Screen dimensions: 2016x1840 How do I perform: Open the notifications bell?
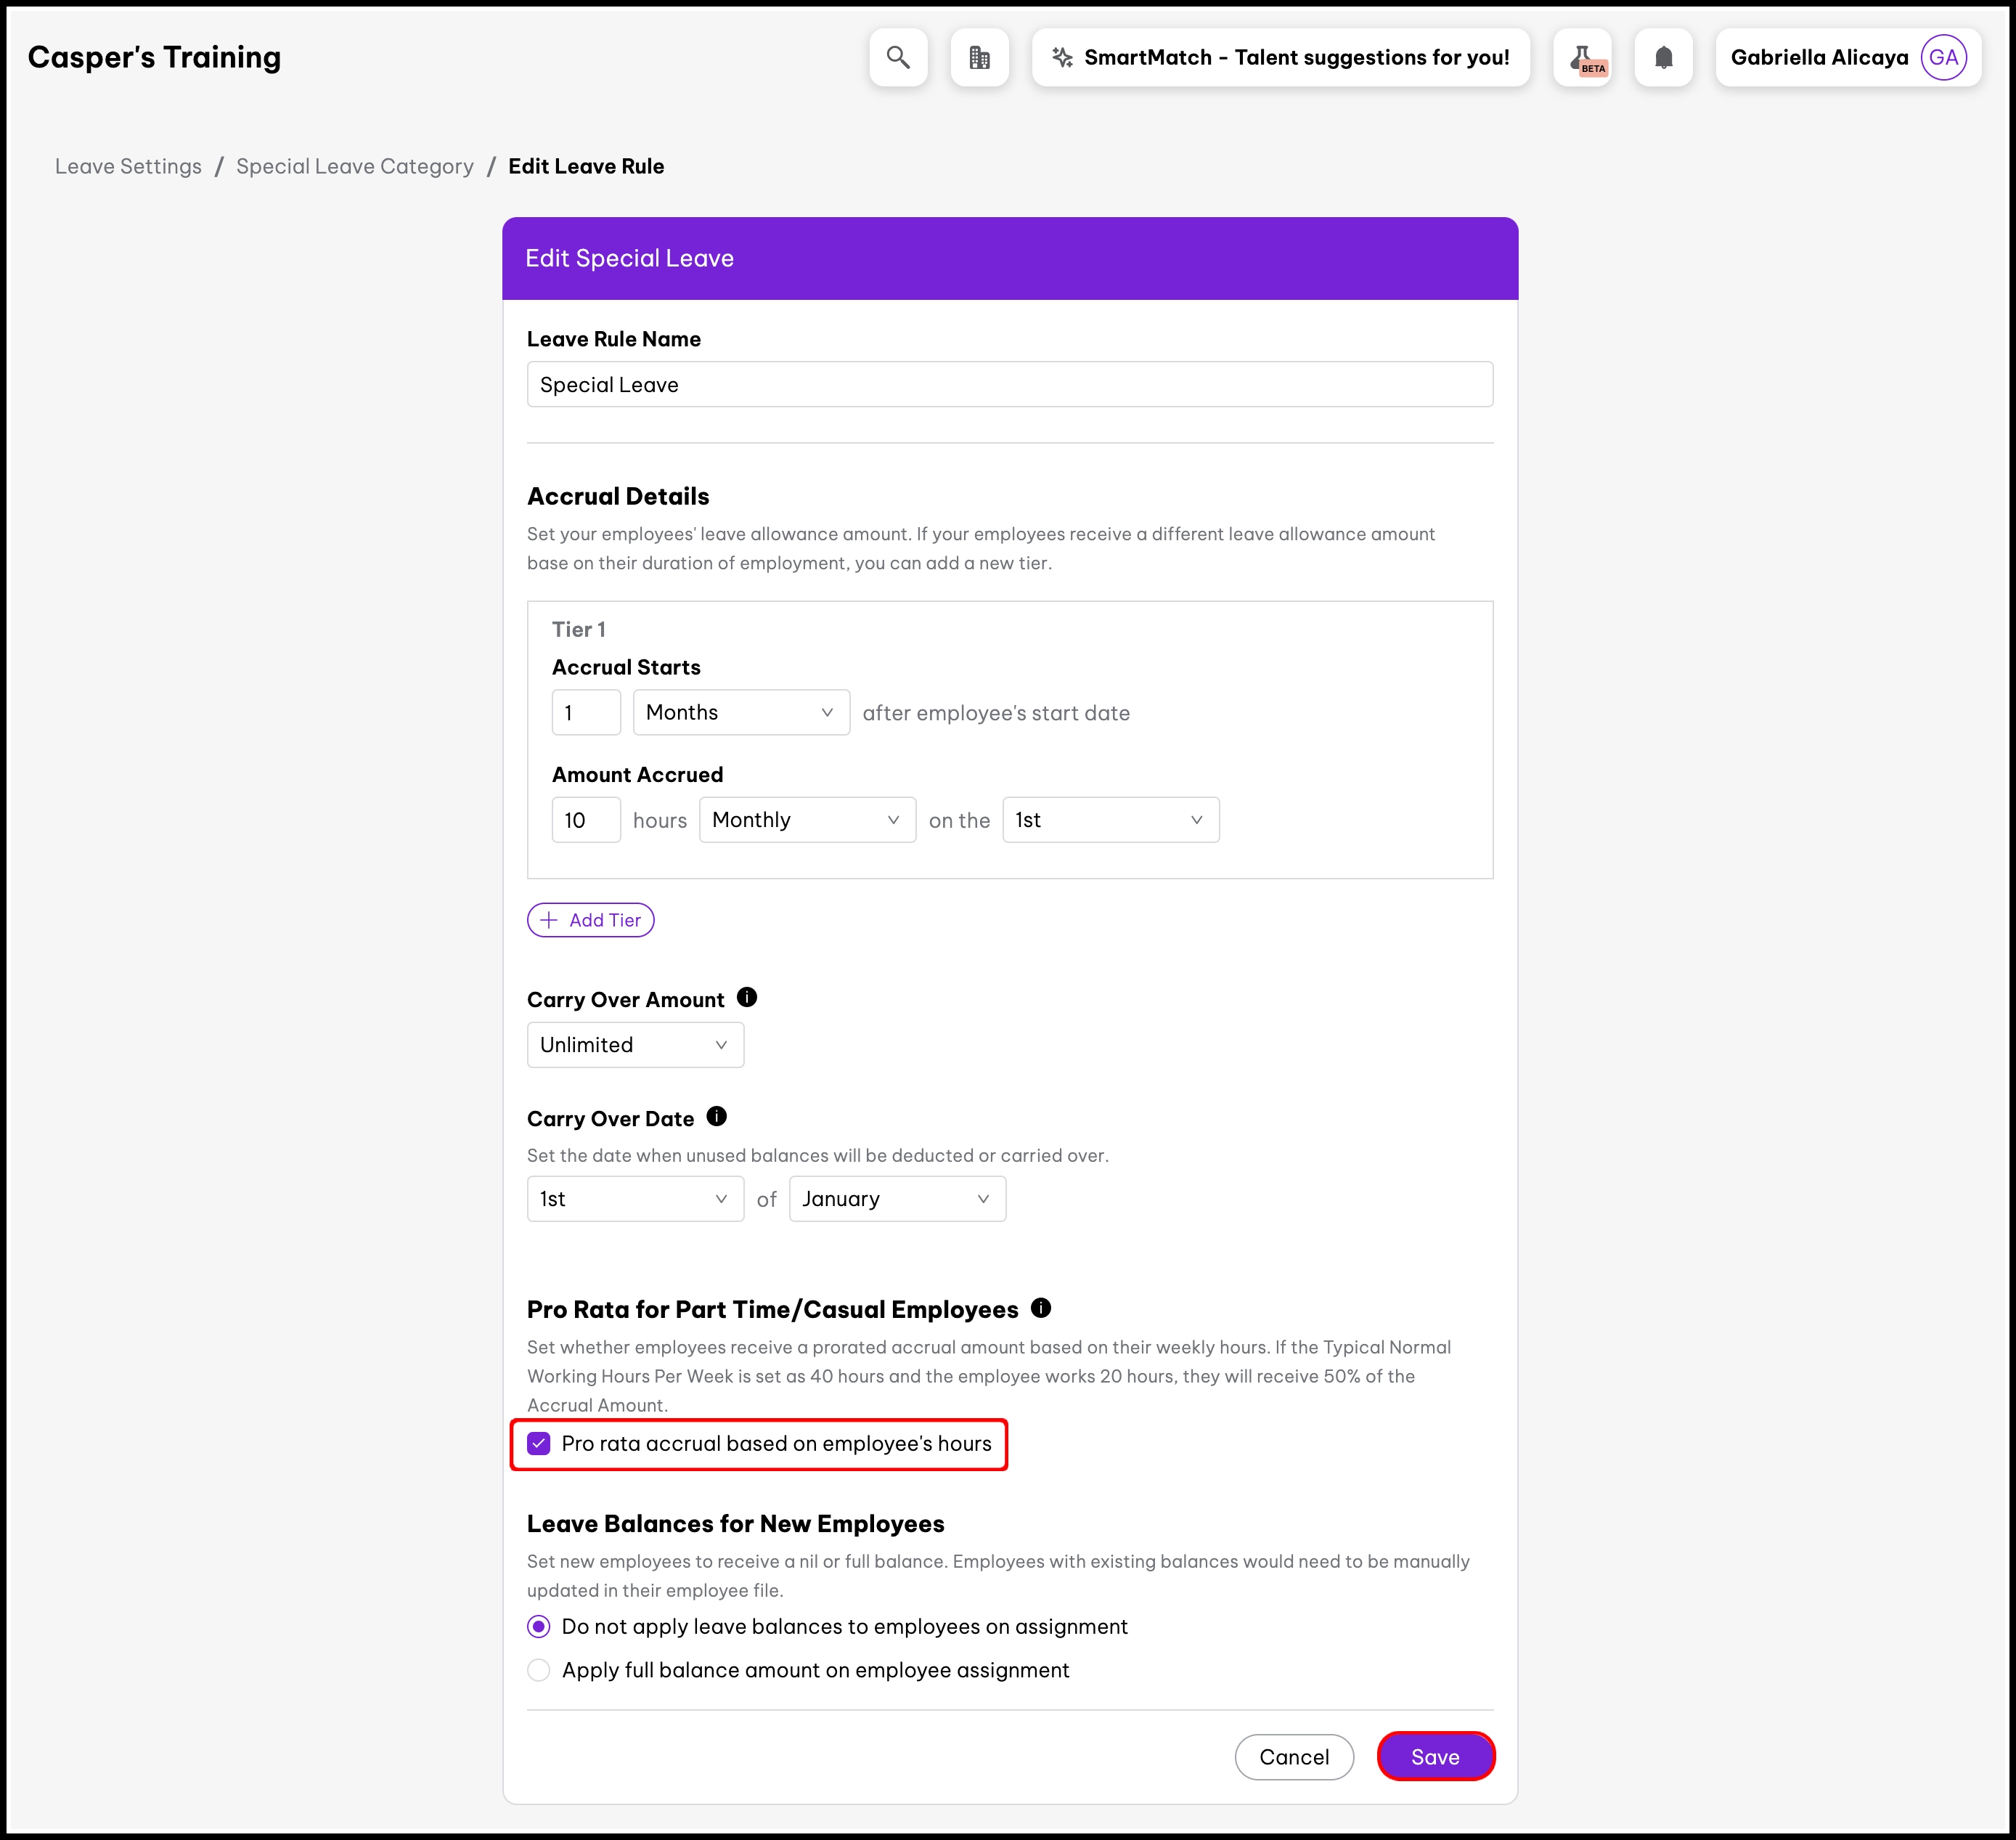click(x=1663, y=58)
